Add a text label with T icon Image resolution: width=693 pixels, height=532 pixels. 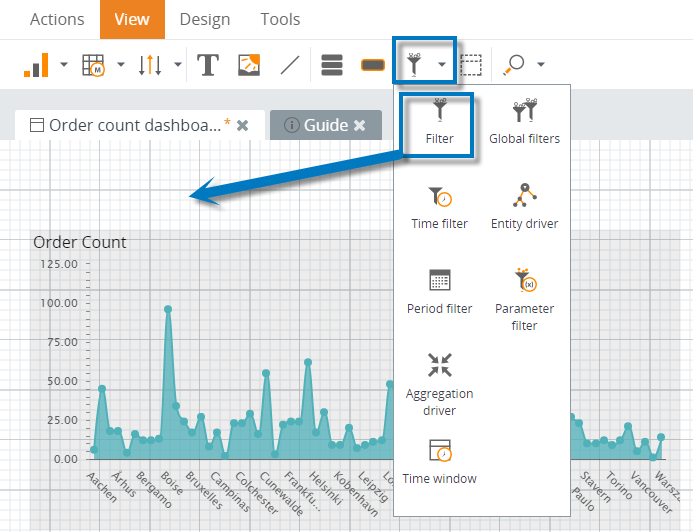point(208,65)
